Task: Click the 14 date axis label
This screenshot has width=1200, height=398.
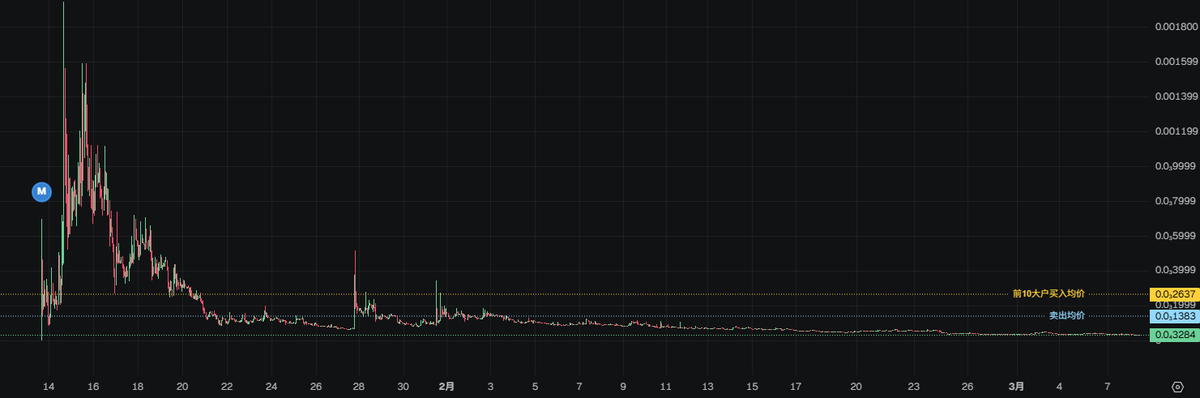Action: coord(48,386)
